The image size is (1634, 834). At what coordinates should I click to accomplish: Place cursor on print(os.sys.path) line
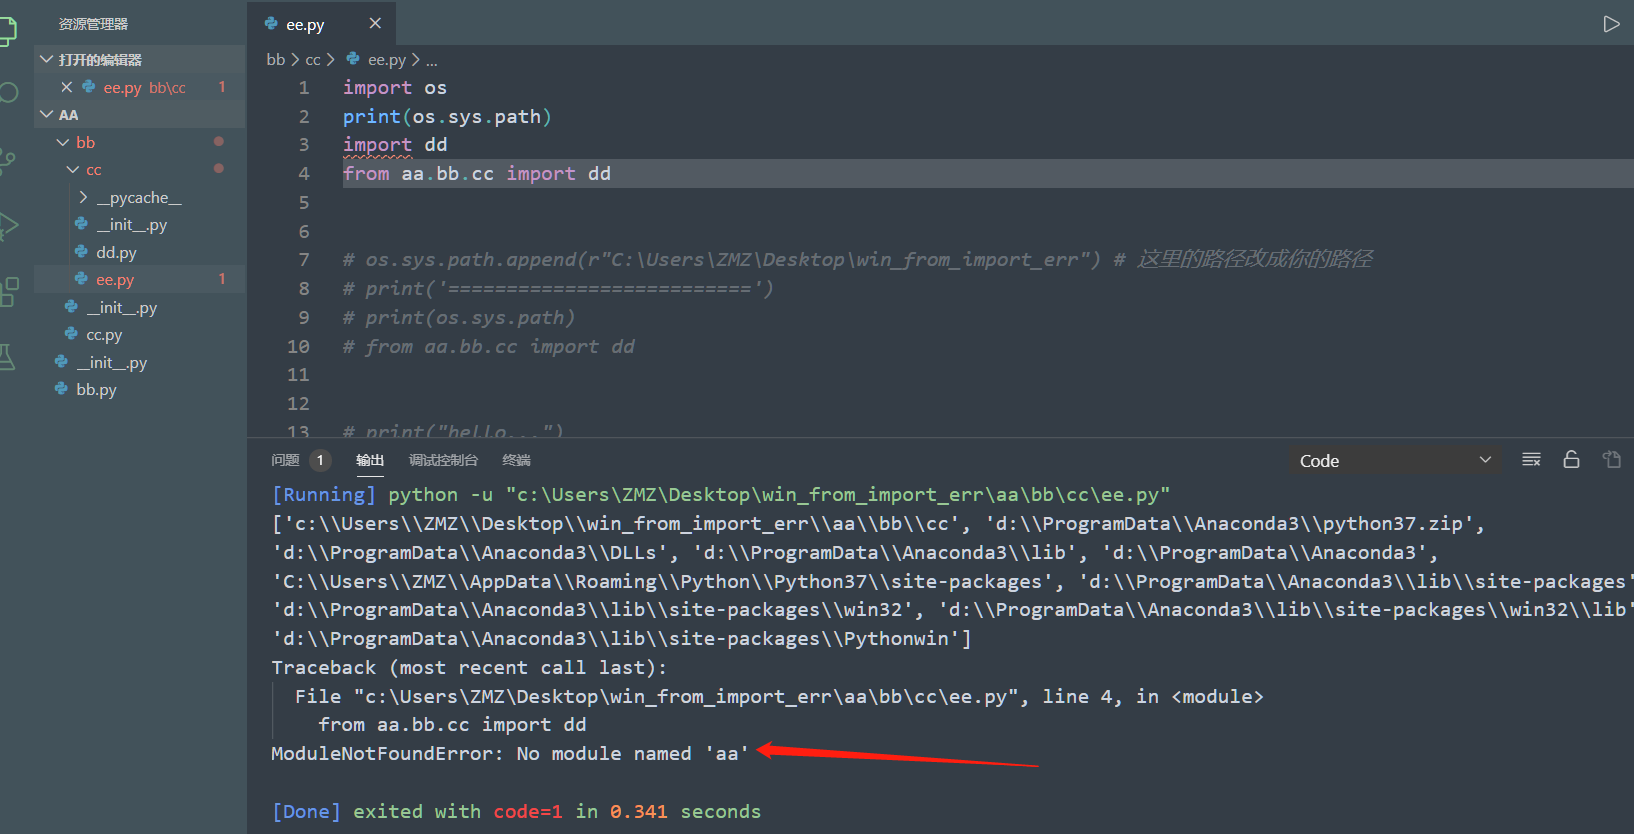click(x=447, y=117)
